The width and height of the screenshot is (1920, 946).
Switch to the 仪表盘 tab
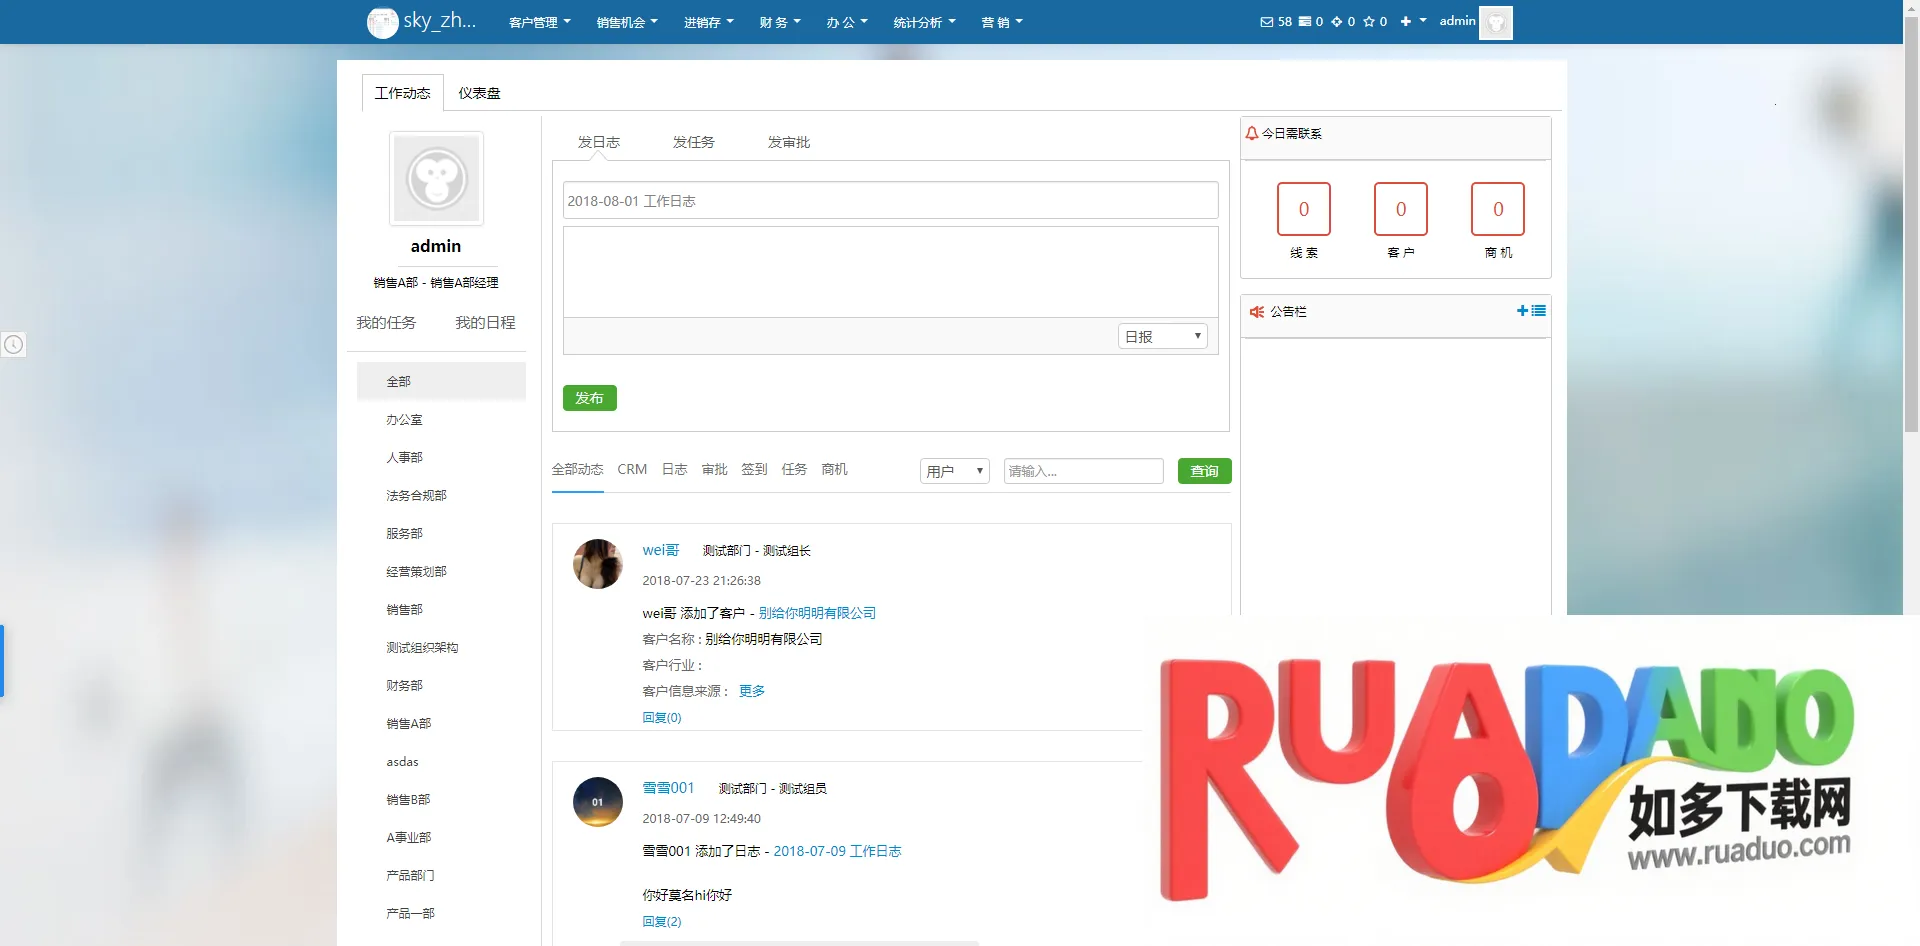(479, 93)
